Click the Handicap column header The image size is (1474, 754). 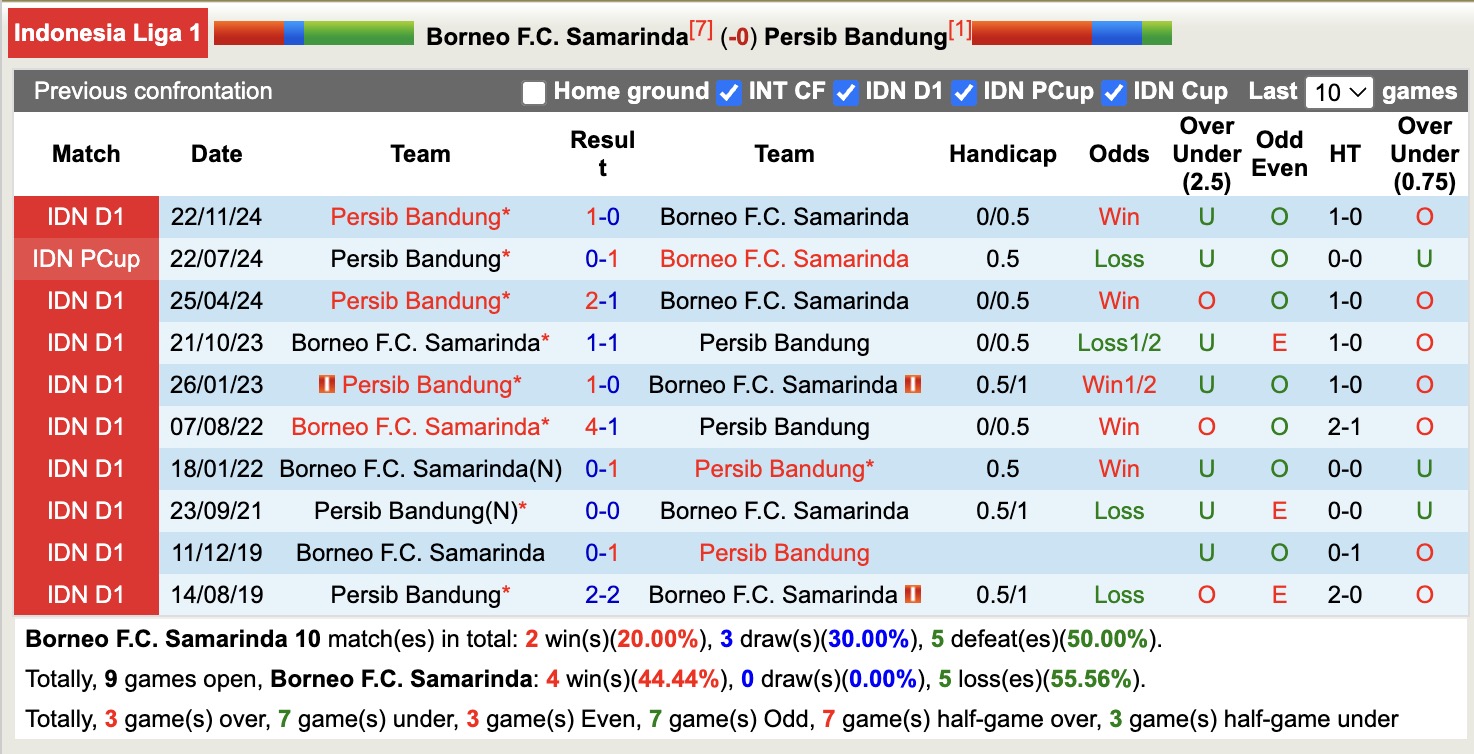click(1002, 154)
